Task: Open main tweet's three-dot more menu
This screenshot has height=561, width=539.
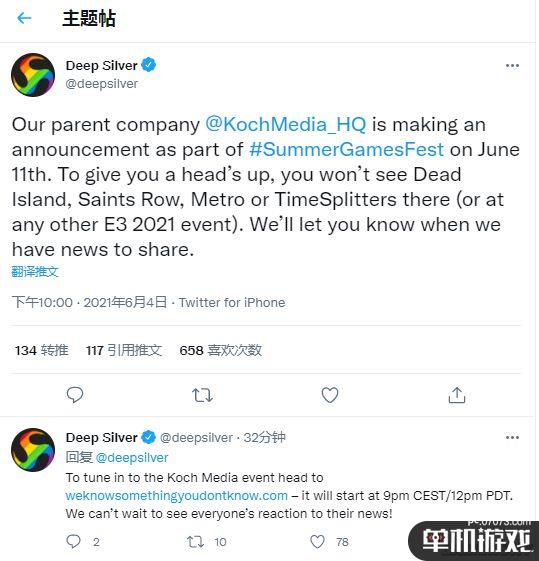Action: point(512,65)
